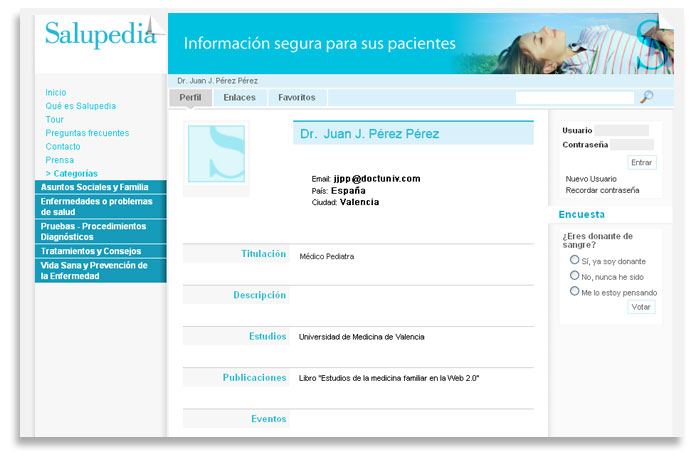Click the Salupedia logo
The image size is (700, 458).
pyautogui.click(x=101, y=34)
